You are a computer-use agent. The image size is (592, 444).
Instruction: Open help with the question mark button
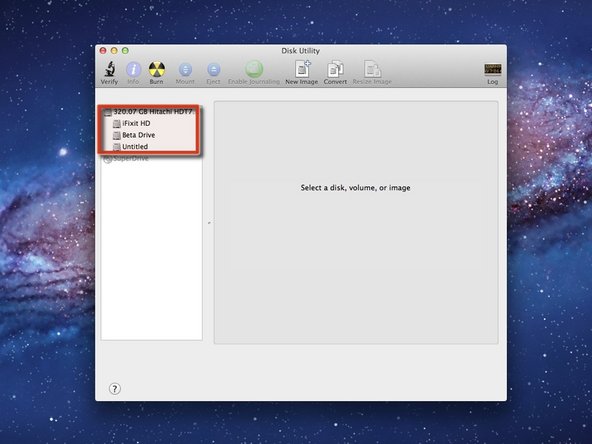[x=115, y=389]
